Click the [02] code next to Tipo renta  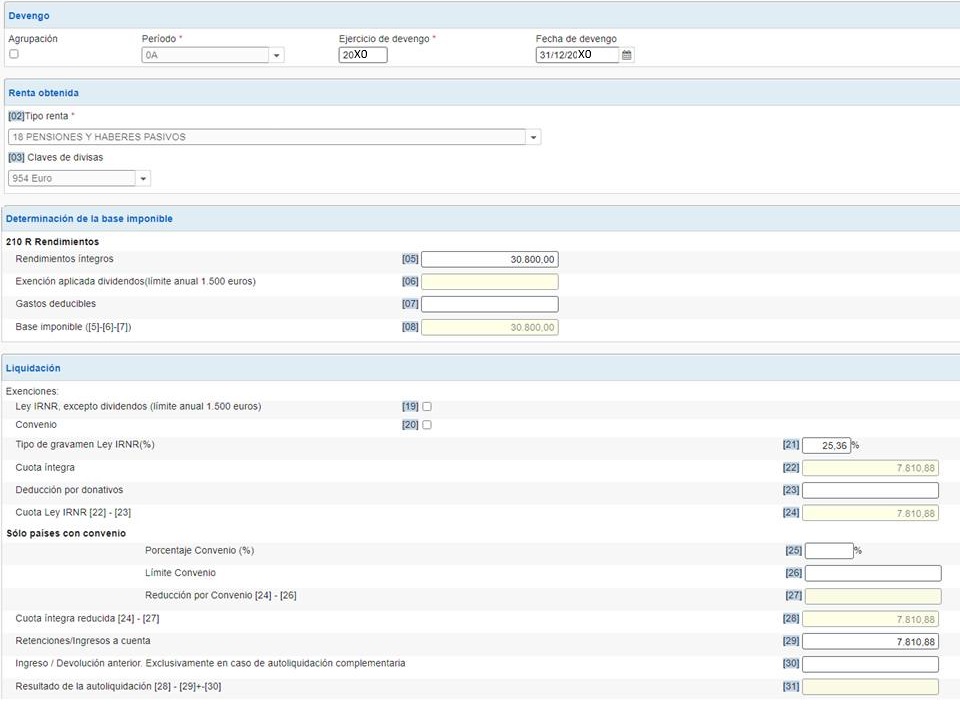pos(16,116)
